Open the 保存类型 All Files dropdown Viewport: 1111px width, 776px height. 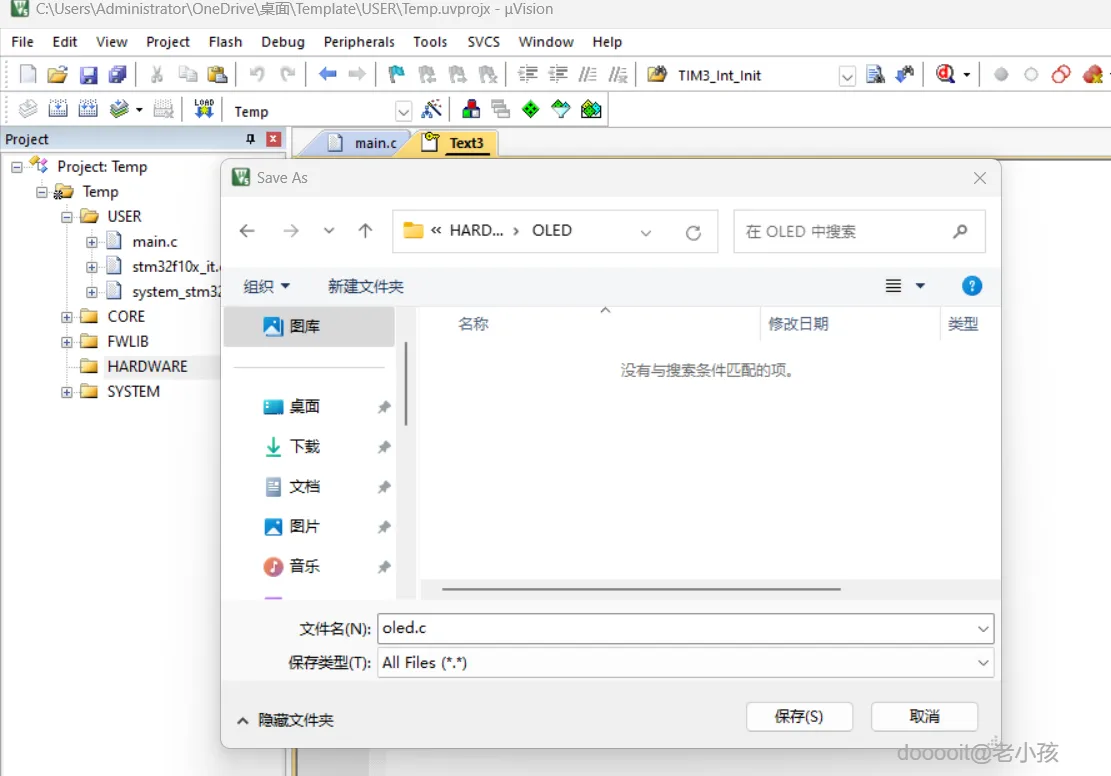[983, 663]
